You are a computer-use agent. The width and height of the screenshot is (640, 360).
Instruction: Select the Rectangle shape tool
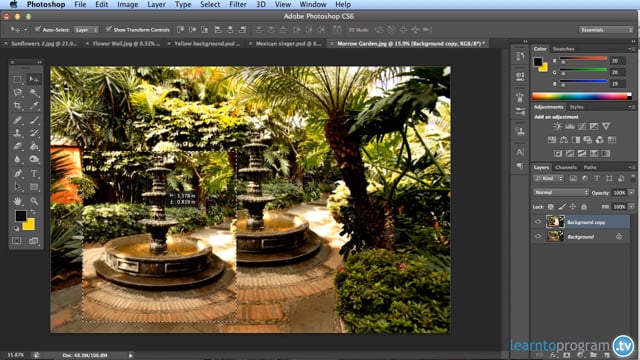[x=34, y=187]
